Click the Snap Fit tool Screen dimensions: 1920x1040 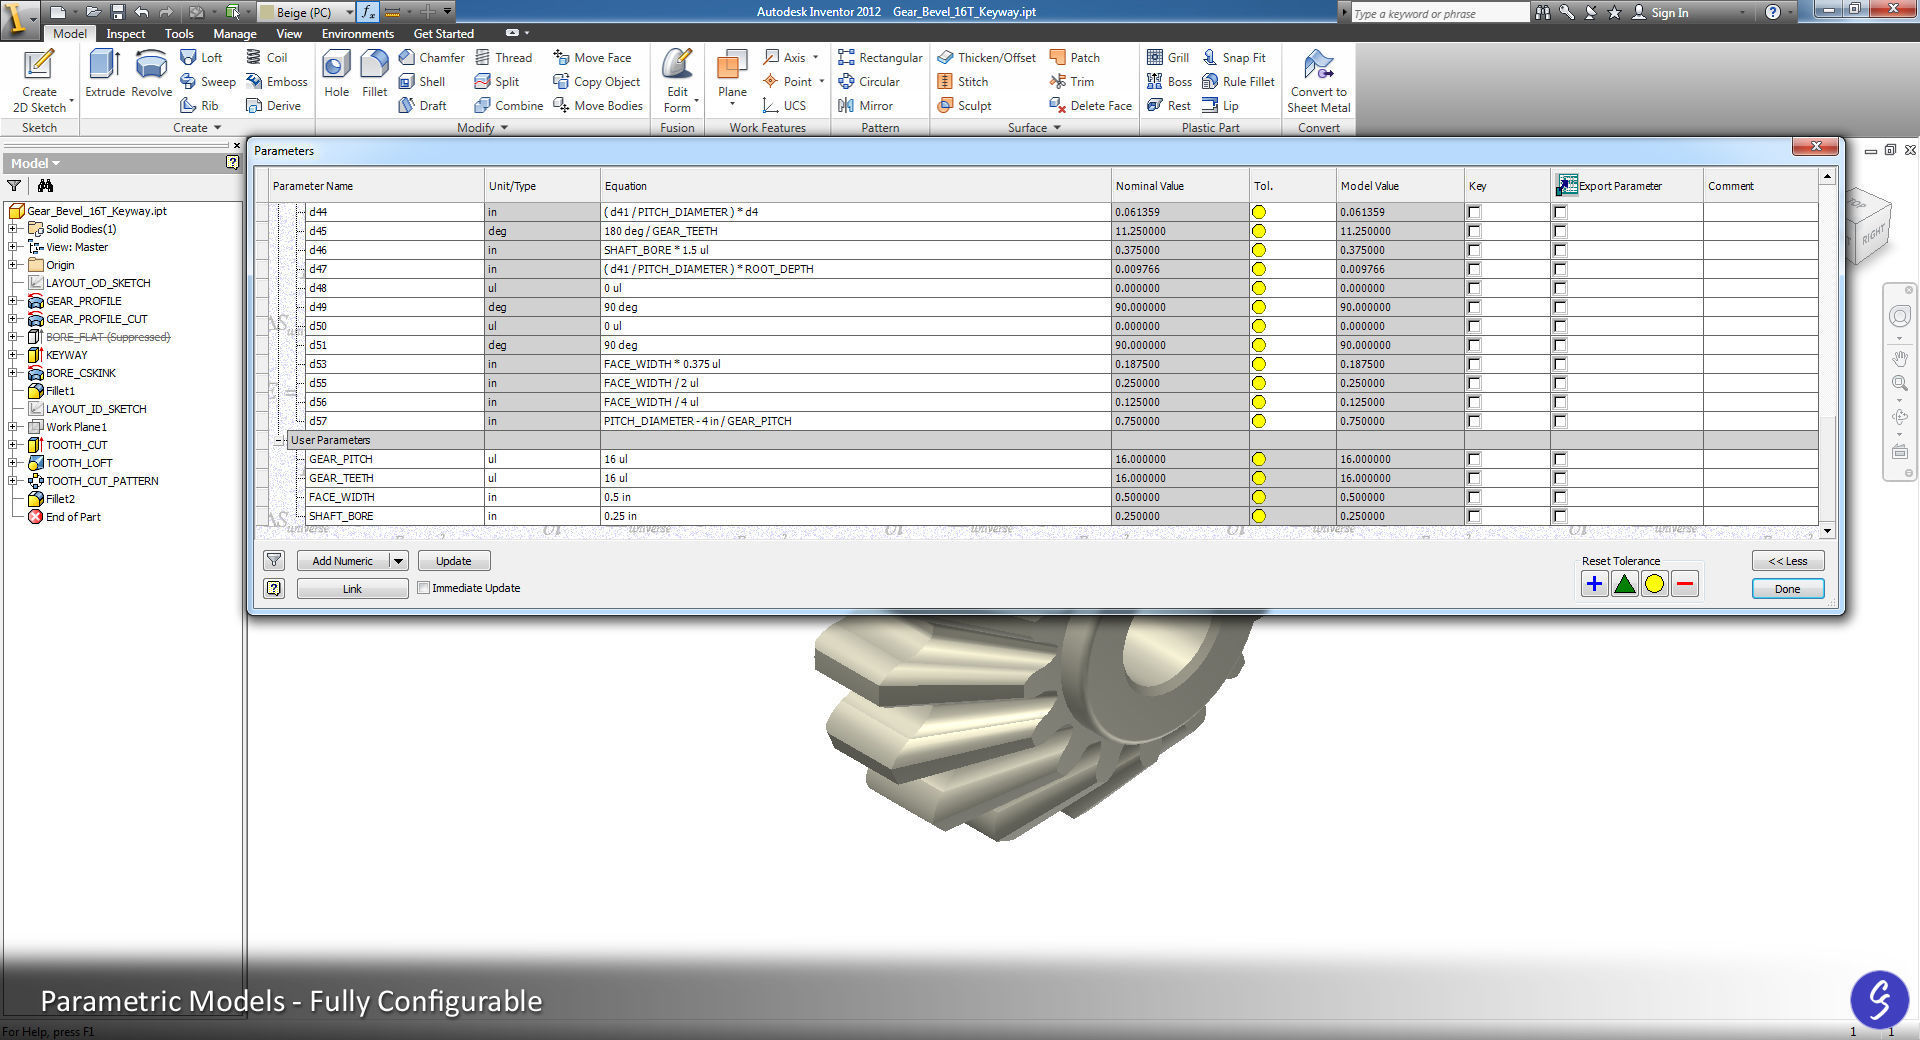[x=1234, y=57]
